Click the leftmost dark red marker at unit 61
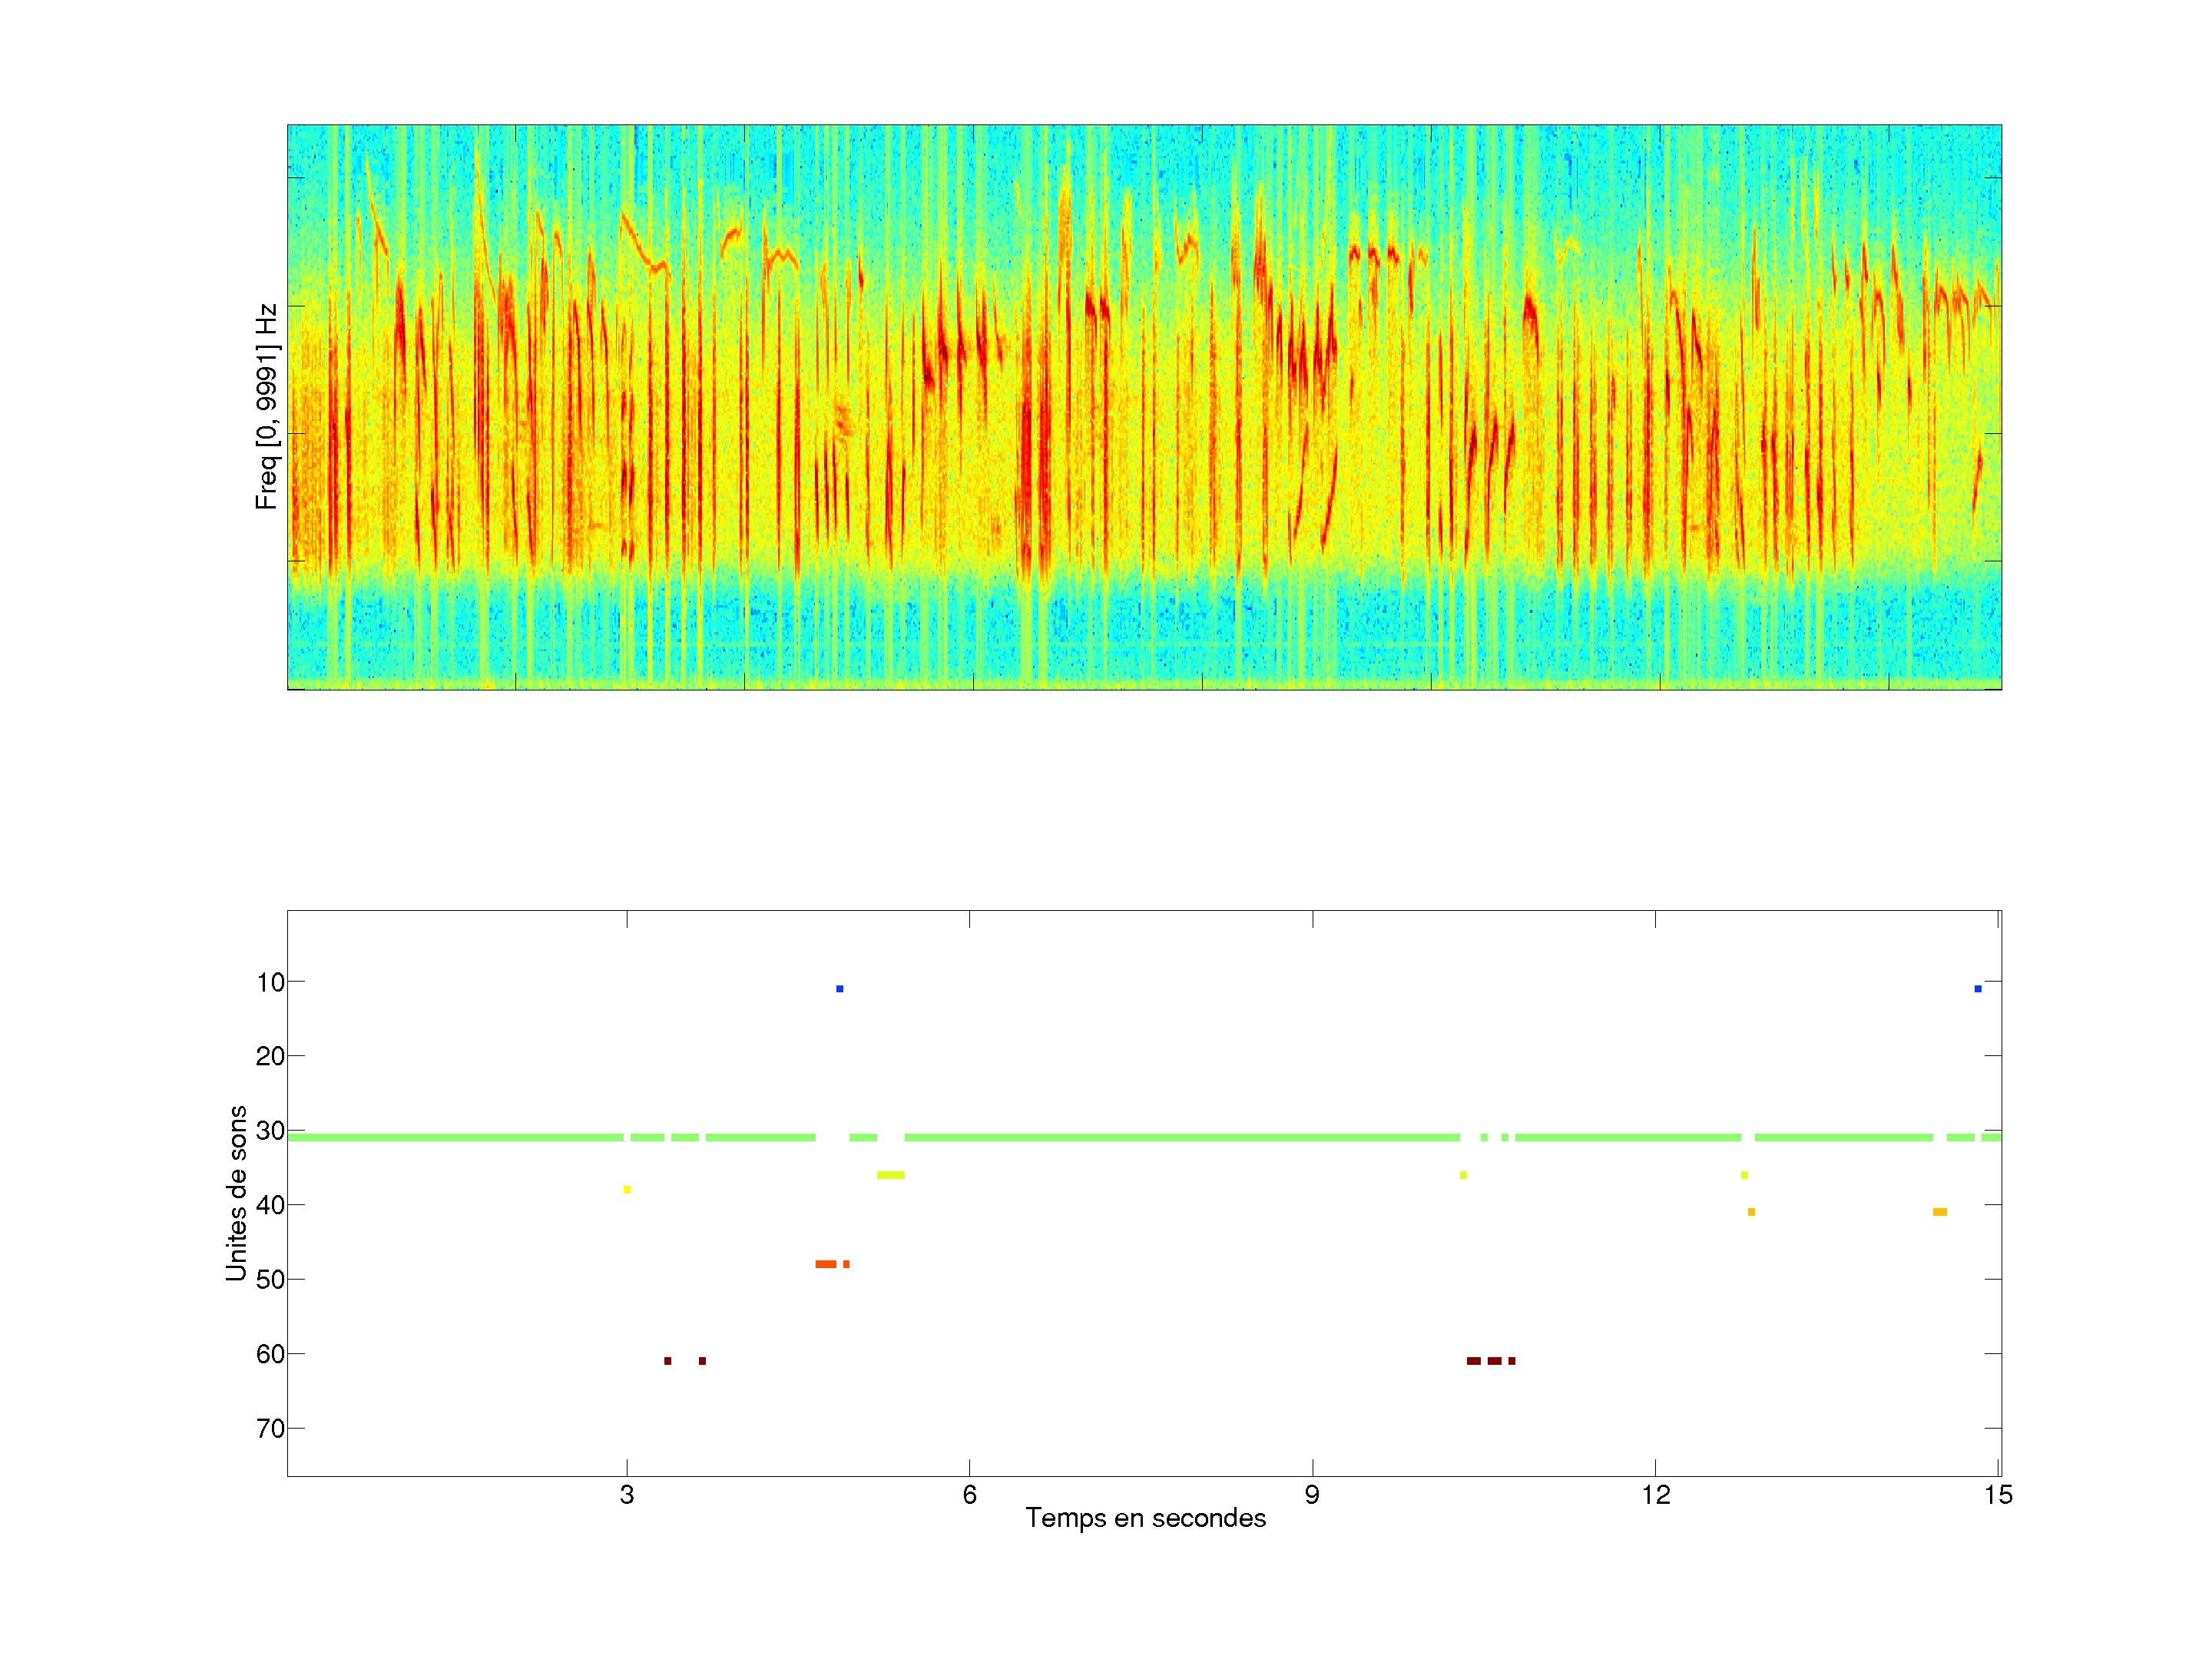The width and height of the screenshot is (2212, 1659). click(x=668, y=1361)
